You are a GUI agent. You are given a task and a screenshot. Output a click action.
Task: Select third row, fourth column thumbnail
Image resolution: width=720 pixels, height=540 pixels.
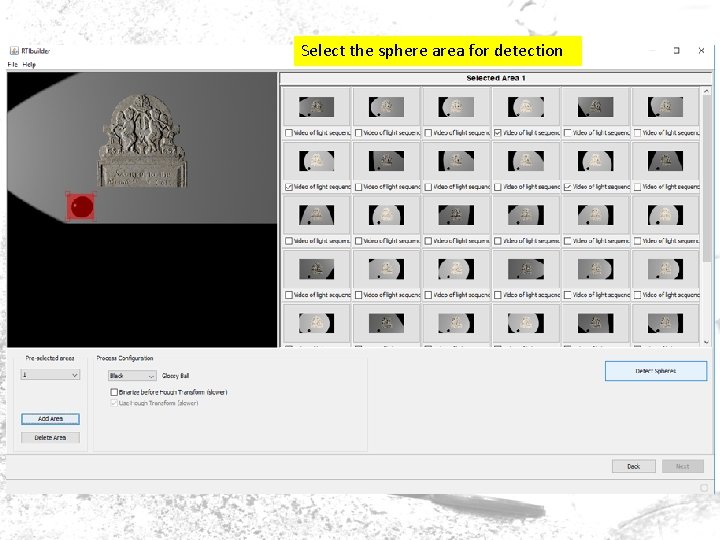526,215
